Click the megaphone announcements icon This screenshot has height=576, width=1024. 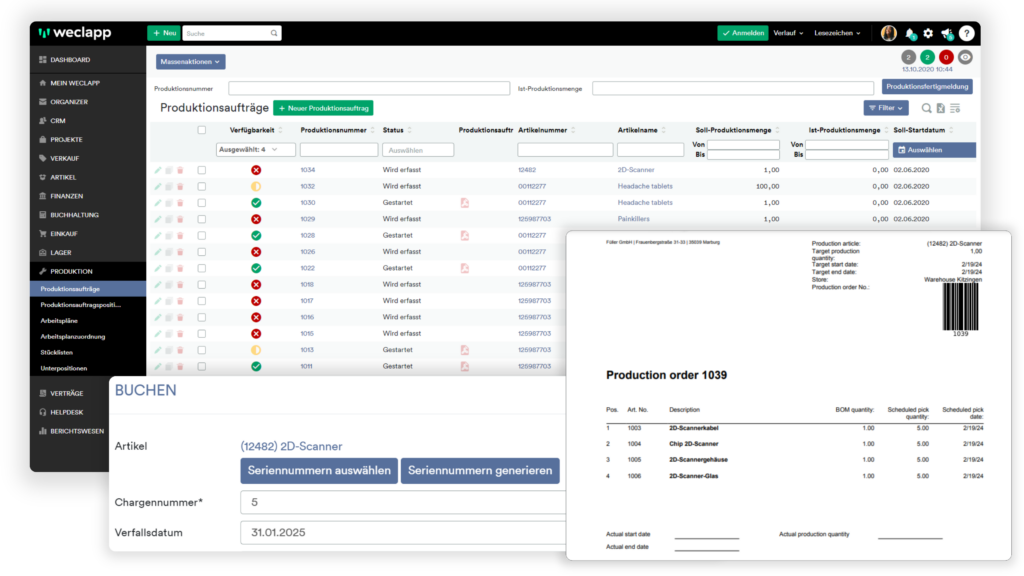(946, 33)
